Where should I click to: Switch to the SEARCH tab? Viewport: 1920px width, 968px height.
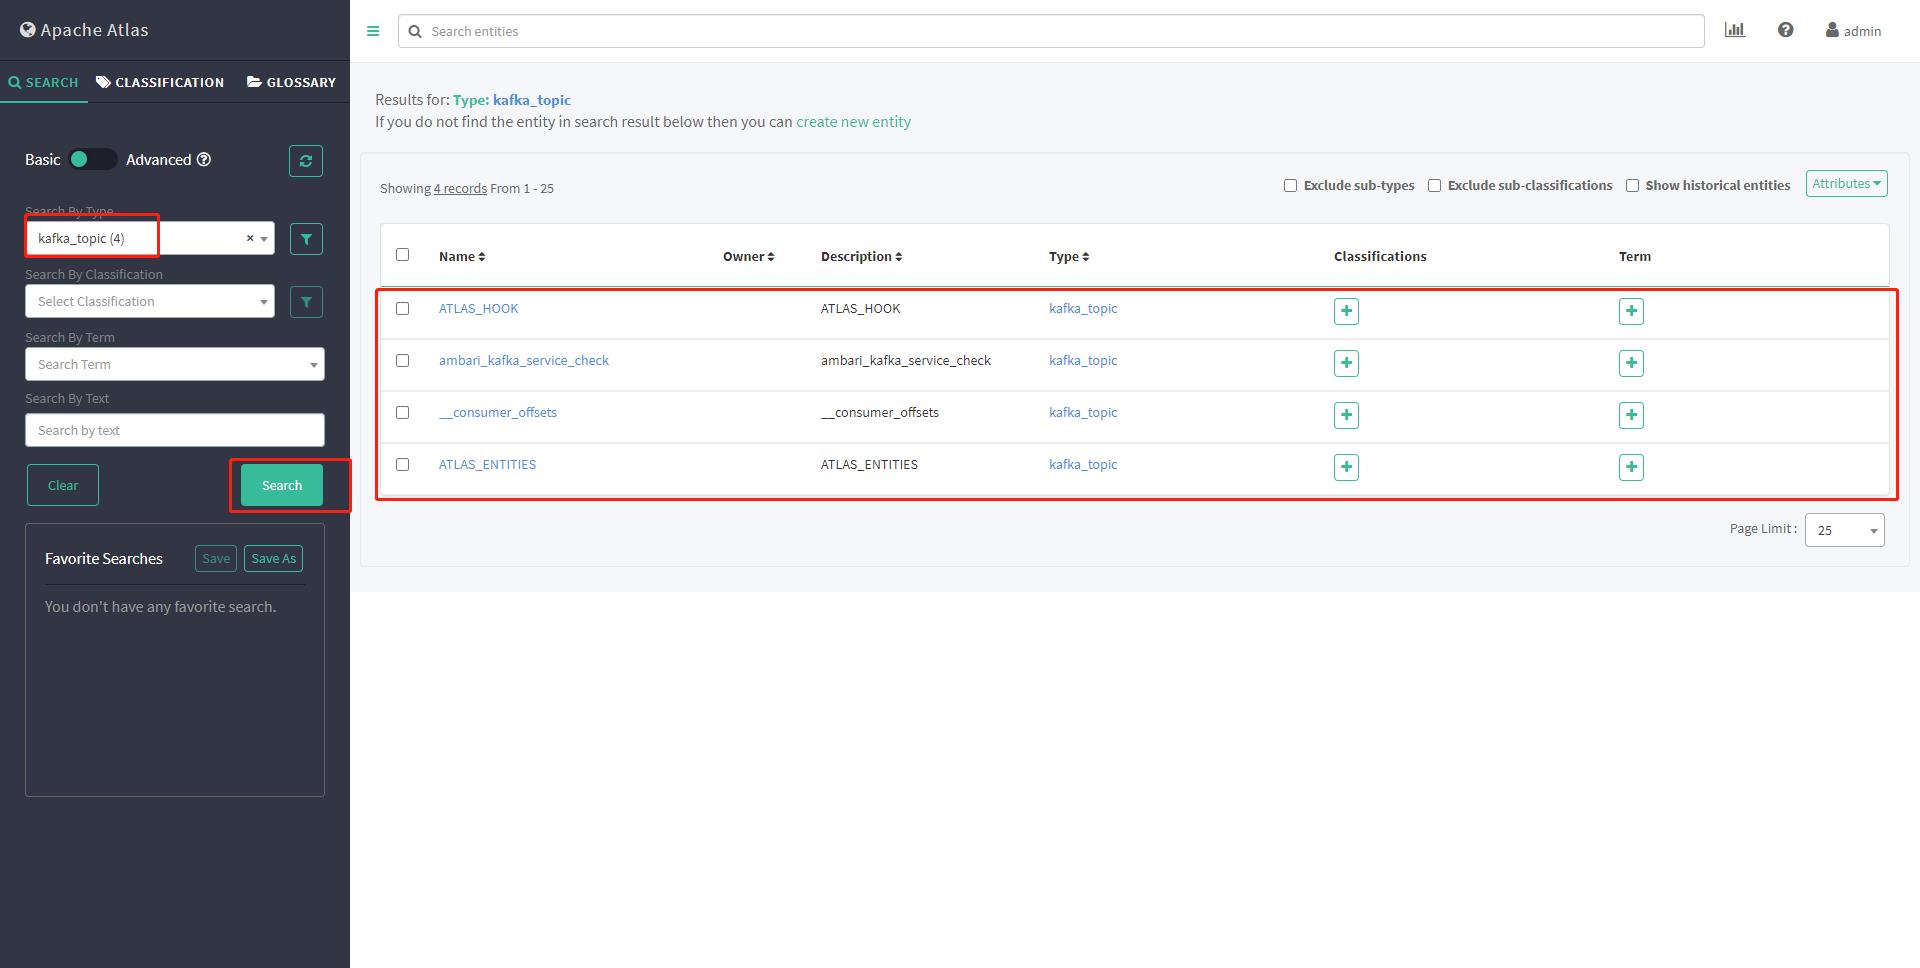pyautogui.click(x=43, y=82)
